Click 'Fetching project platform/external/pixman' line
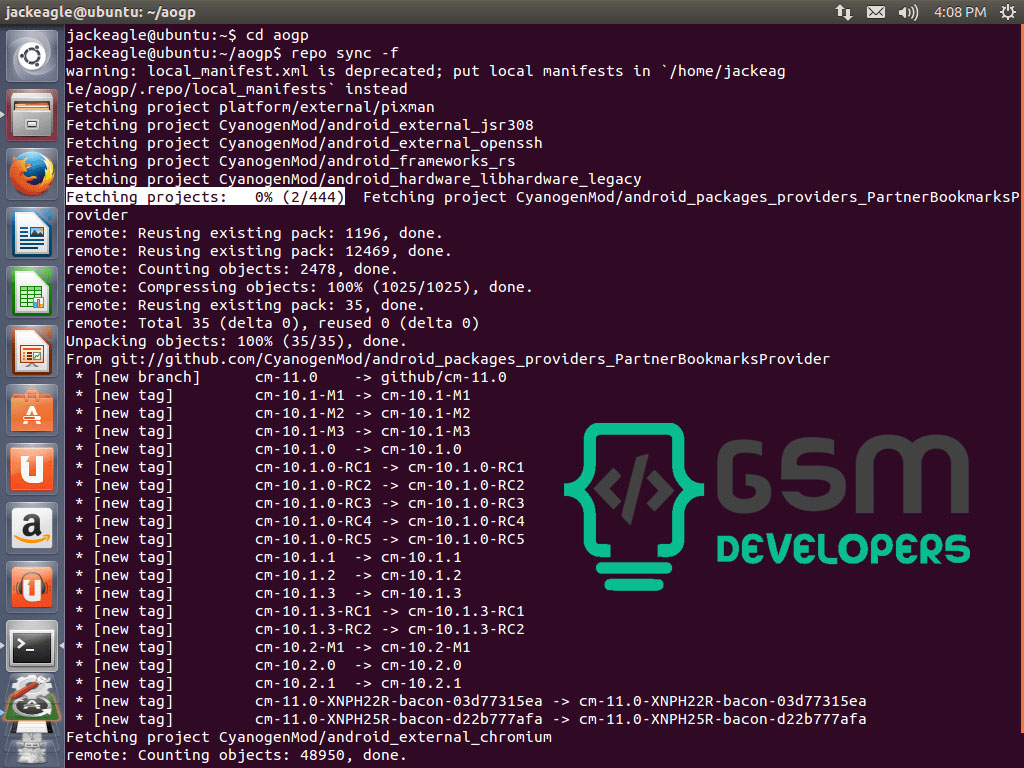The image size is (1024, 768). (x=250, y=107)
